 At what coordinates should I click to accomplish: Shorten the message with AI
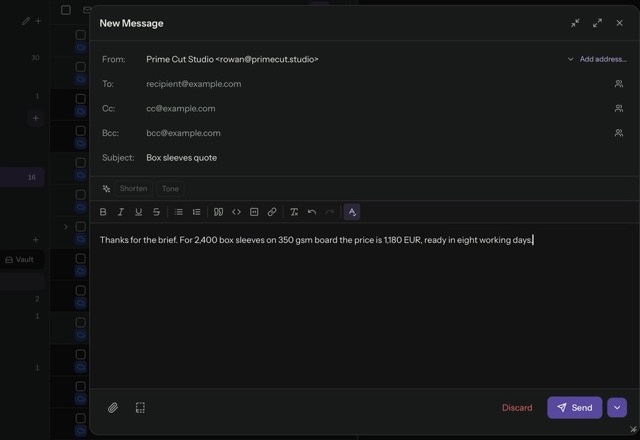[x=133, y=189]
